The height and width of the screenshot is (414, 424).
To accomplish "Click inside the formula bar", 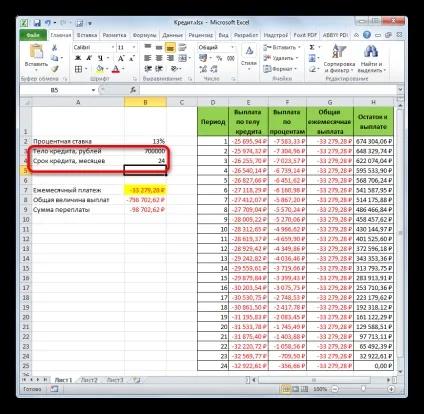I will coord(268,90).
